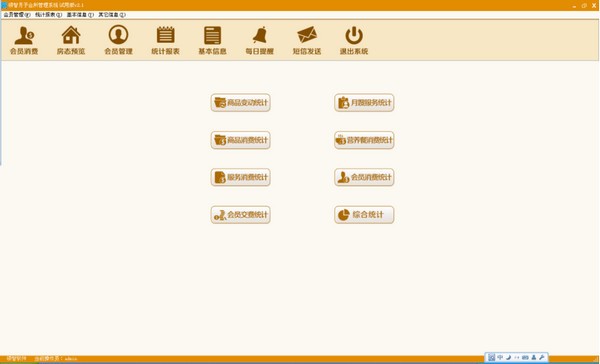This screenshot has width=600, height=364.
Task: Click the 服务消费统计 button
Action: 241,177
